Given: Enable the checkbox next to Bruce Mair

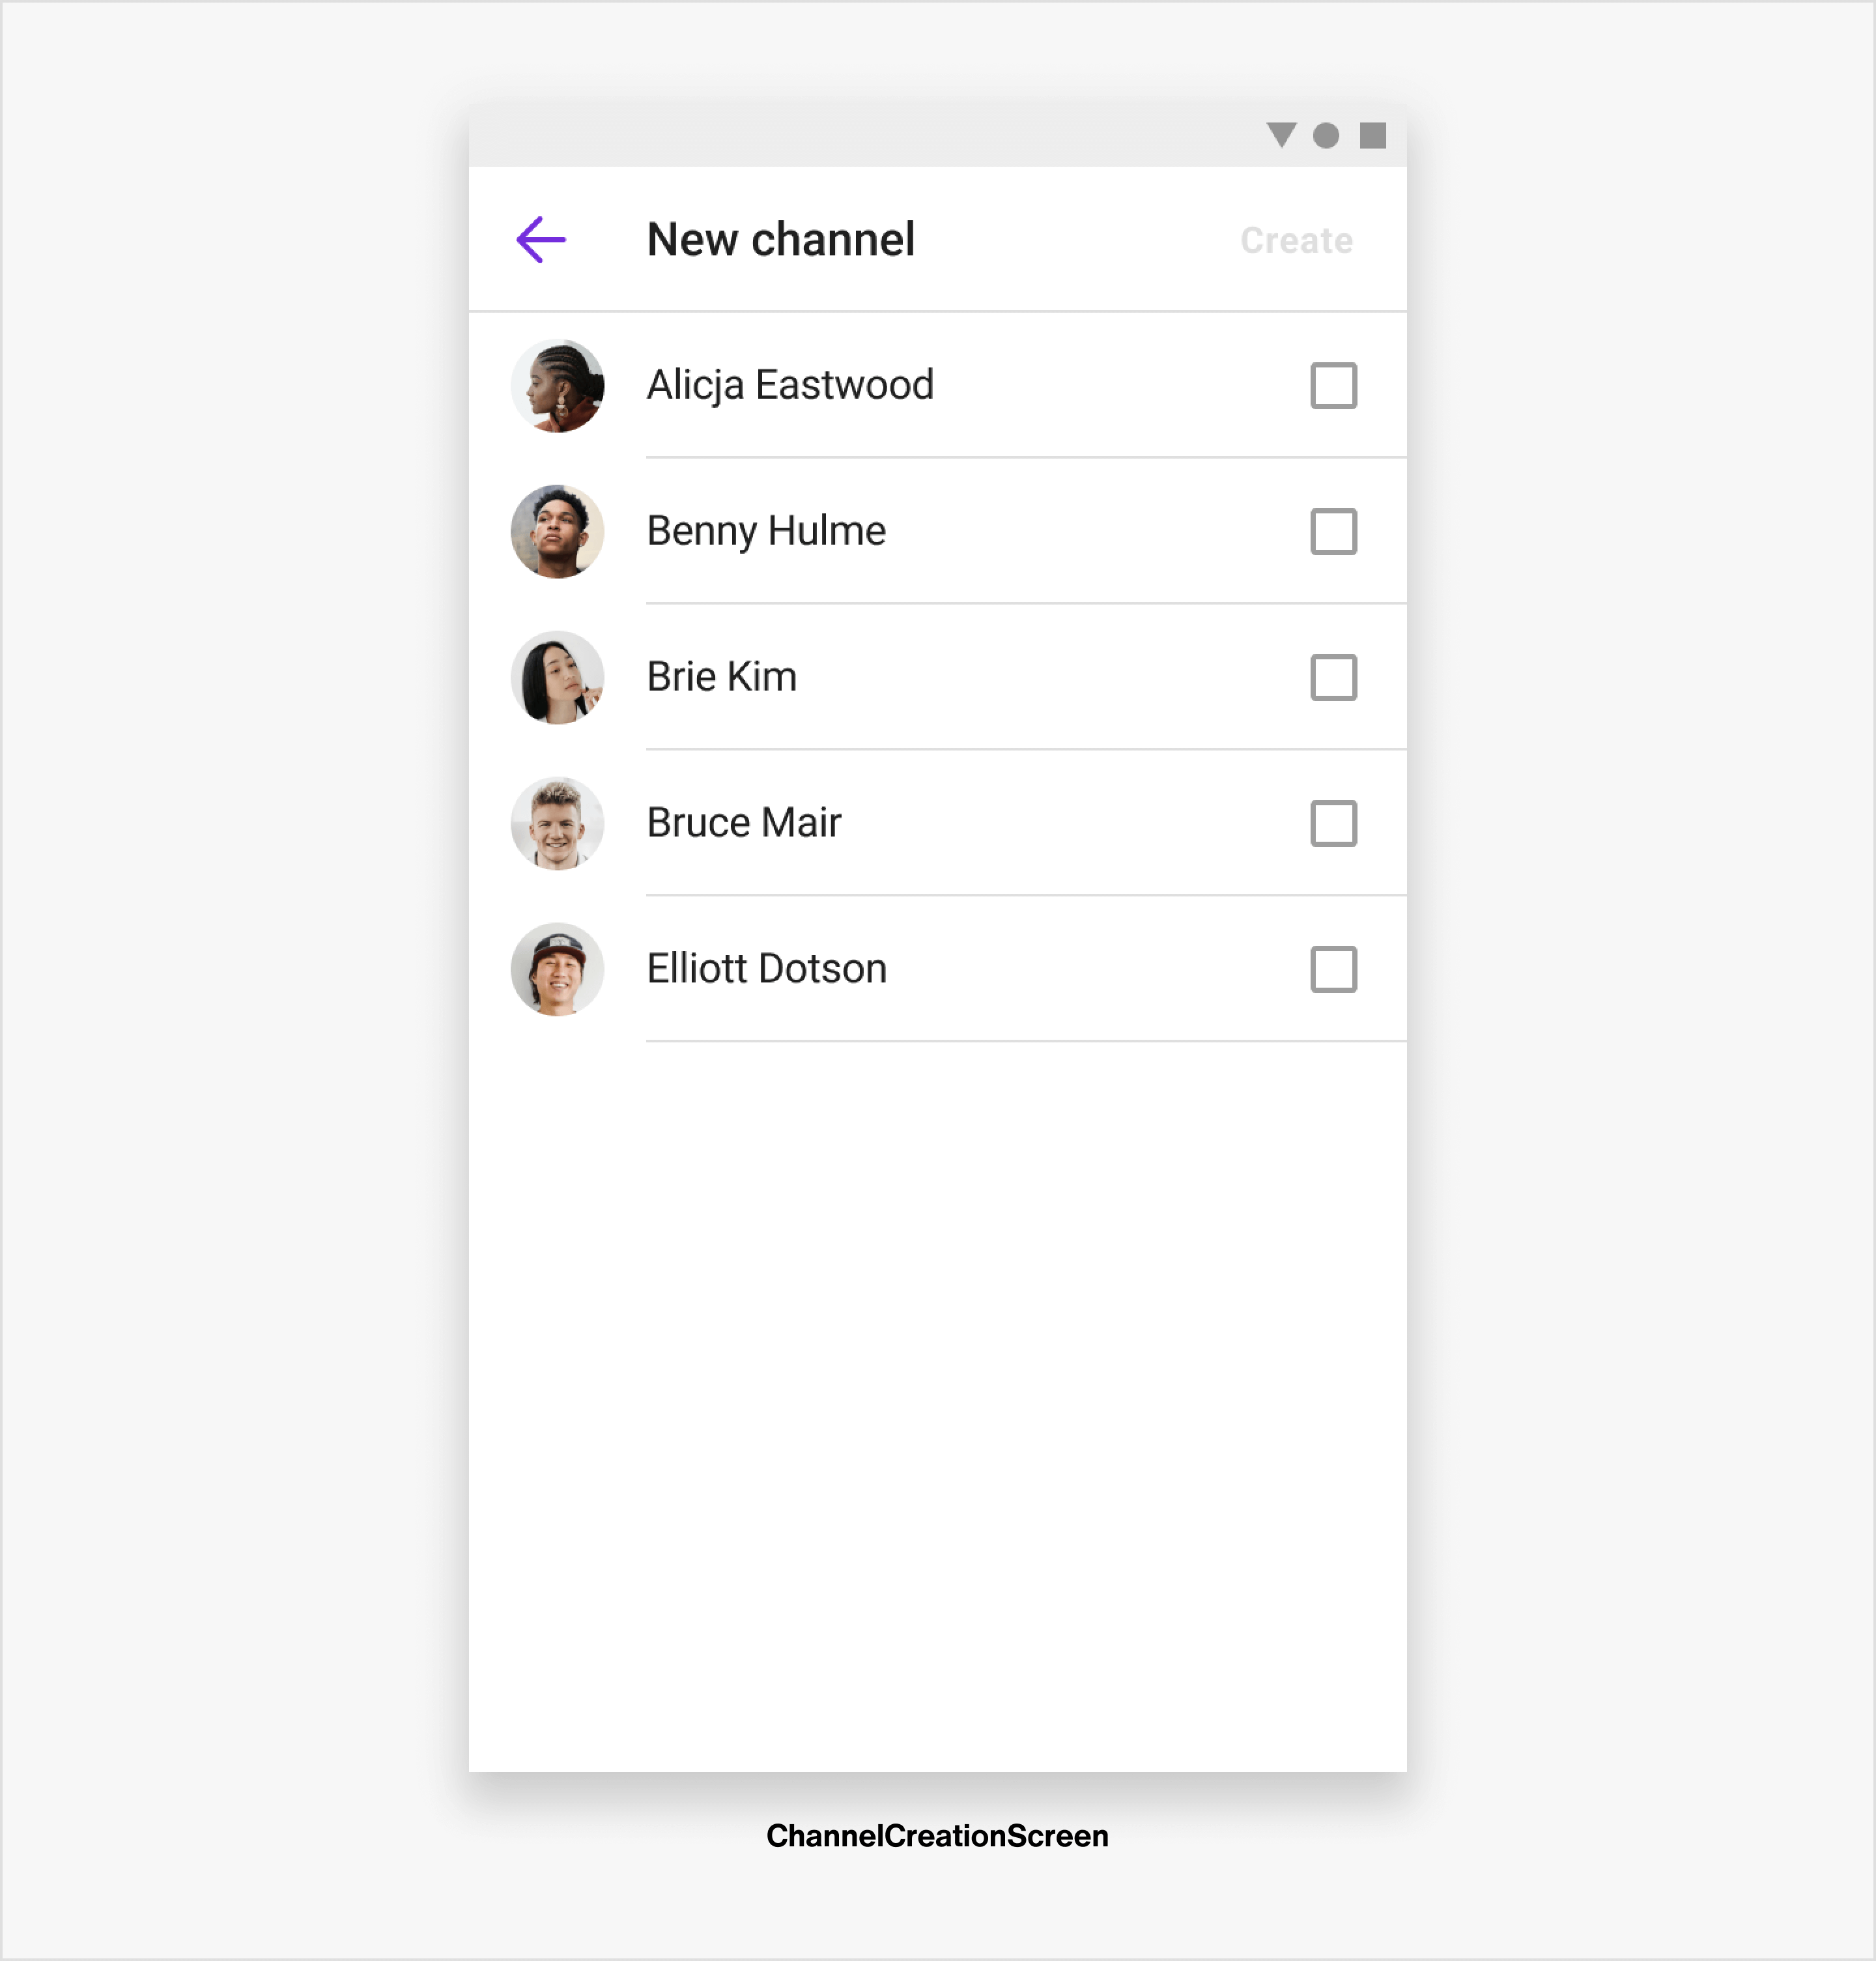Looking at the screenshot, I should pos(1333,824).
